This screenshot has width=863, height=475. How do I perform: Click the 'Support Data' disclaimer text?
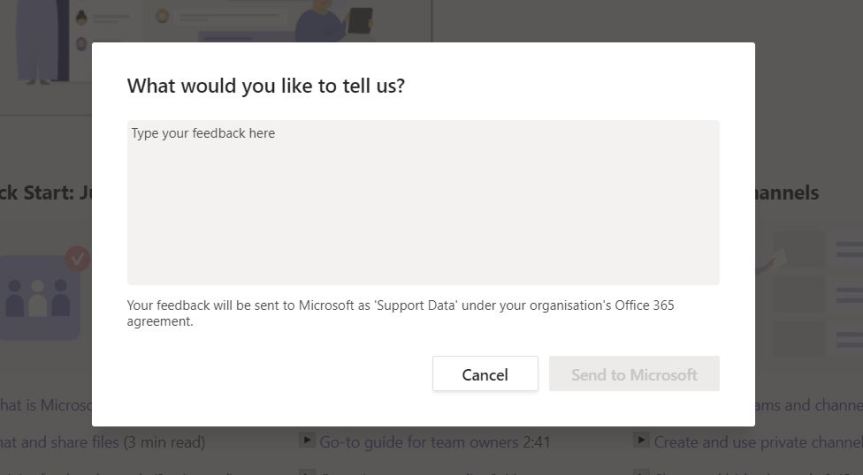[400, 313]
